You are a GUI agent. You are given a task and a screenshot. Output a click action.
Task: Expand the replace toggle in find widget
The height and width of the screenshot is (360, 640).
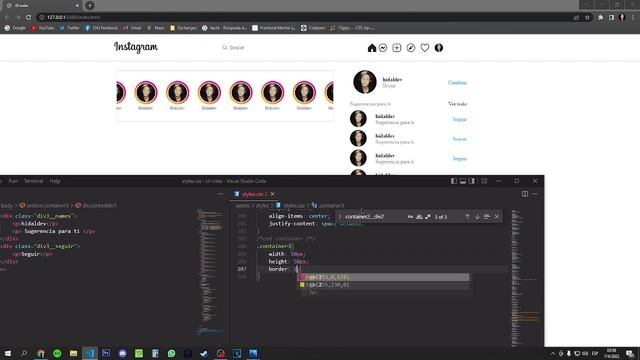pyautogui.click(x=340, y=217)
